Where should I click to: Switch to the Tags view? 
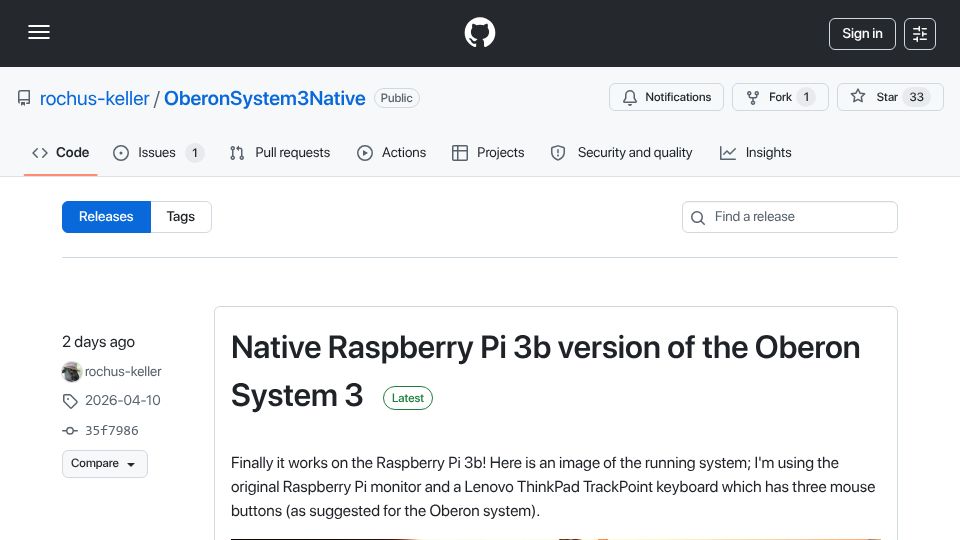(x=181, y=217)
